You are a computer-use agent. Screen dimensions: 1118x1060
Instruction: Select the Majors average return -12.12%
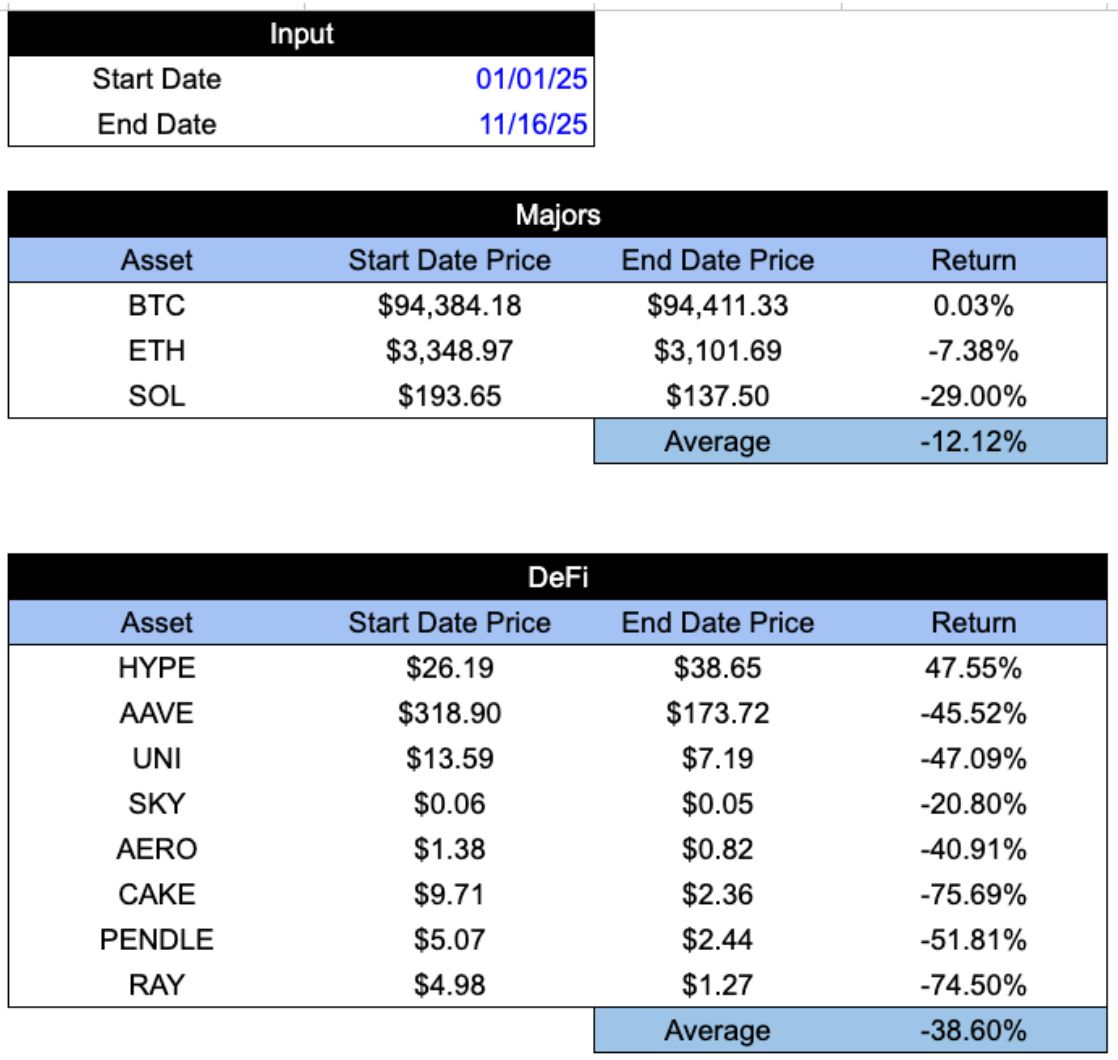pyautogui.click(x=973, y=441)
